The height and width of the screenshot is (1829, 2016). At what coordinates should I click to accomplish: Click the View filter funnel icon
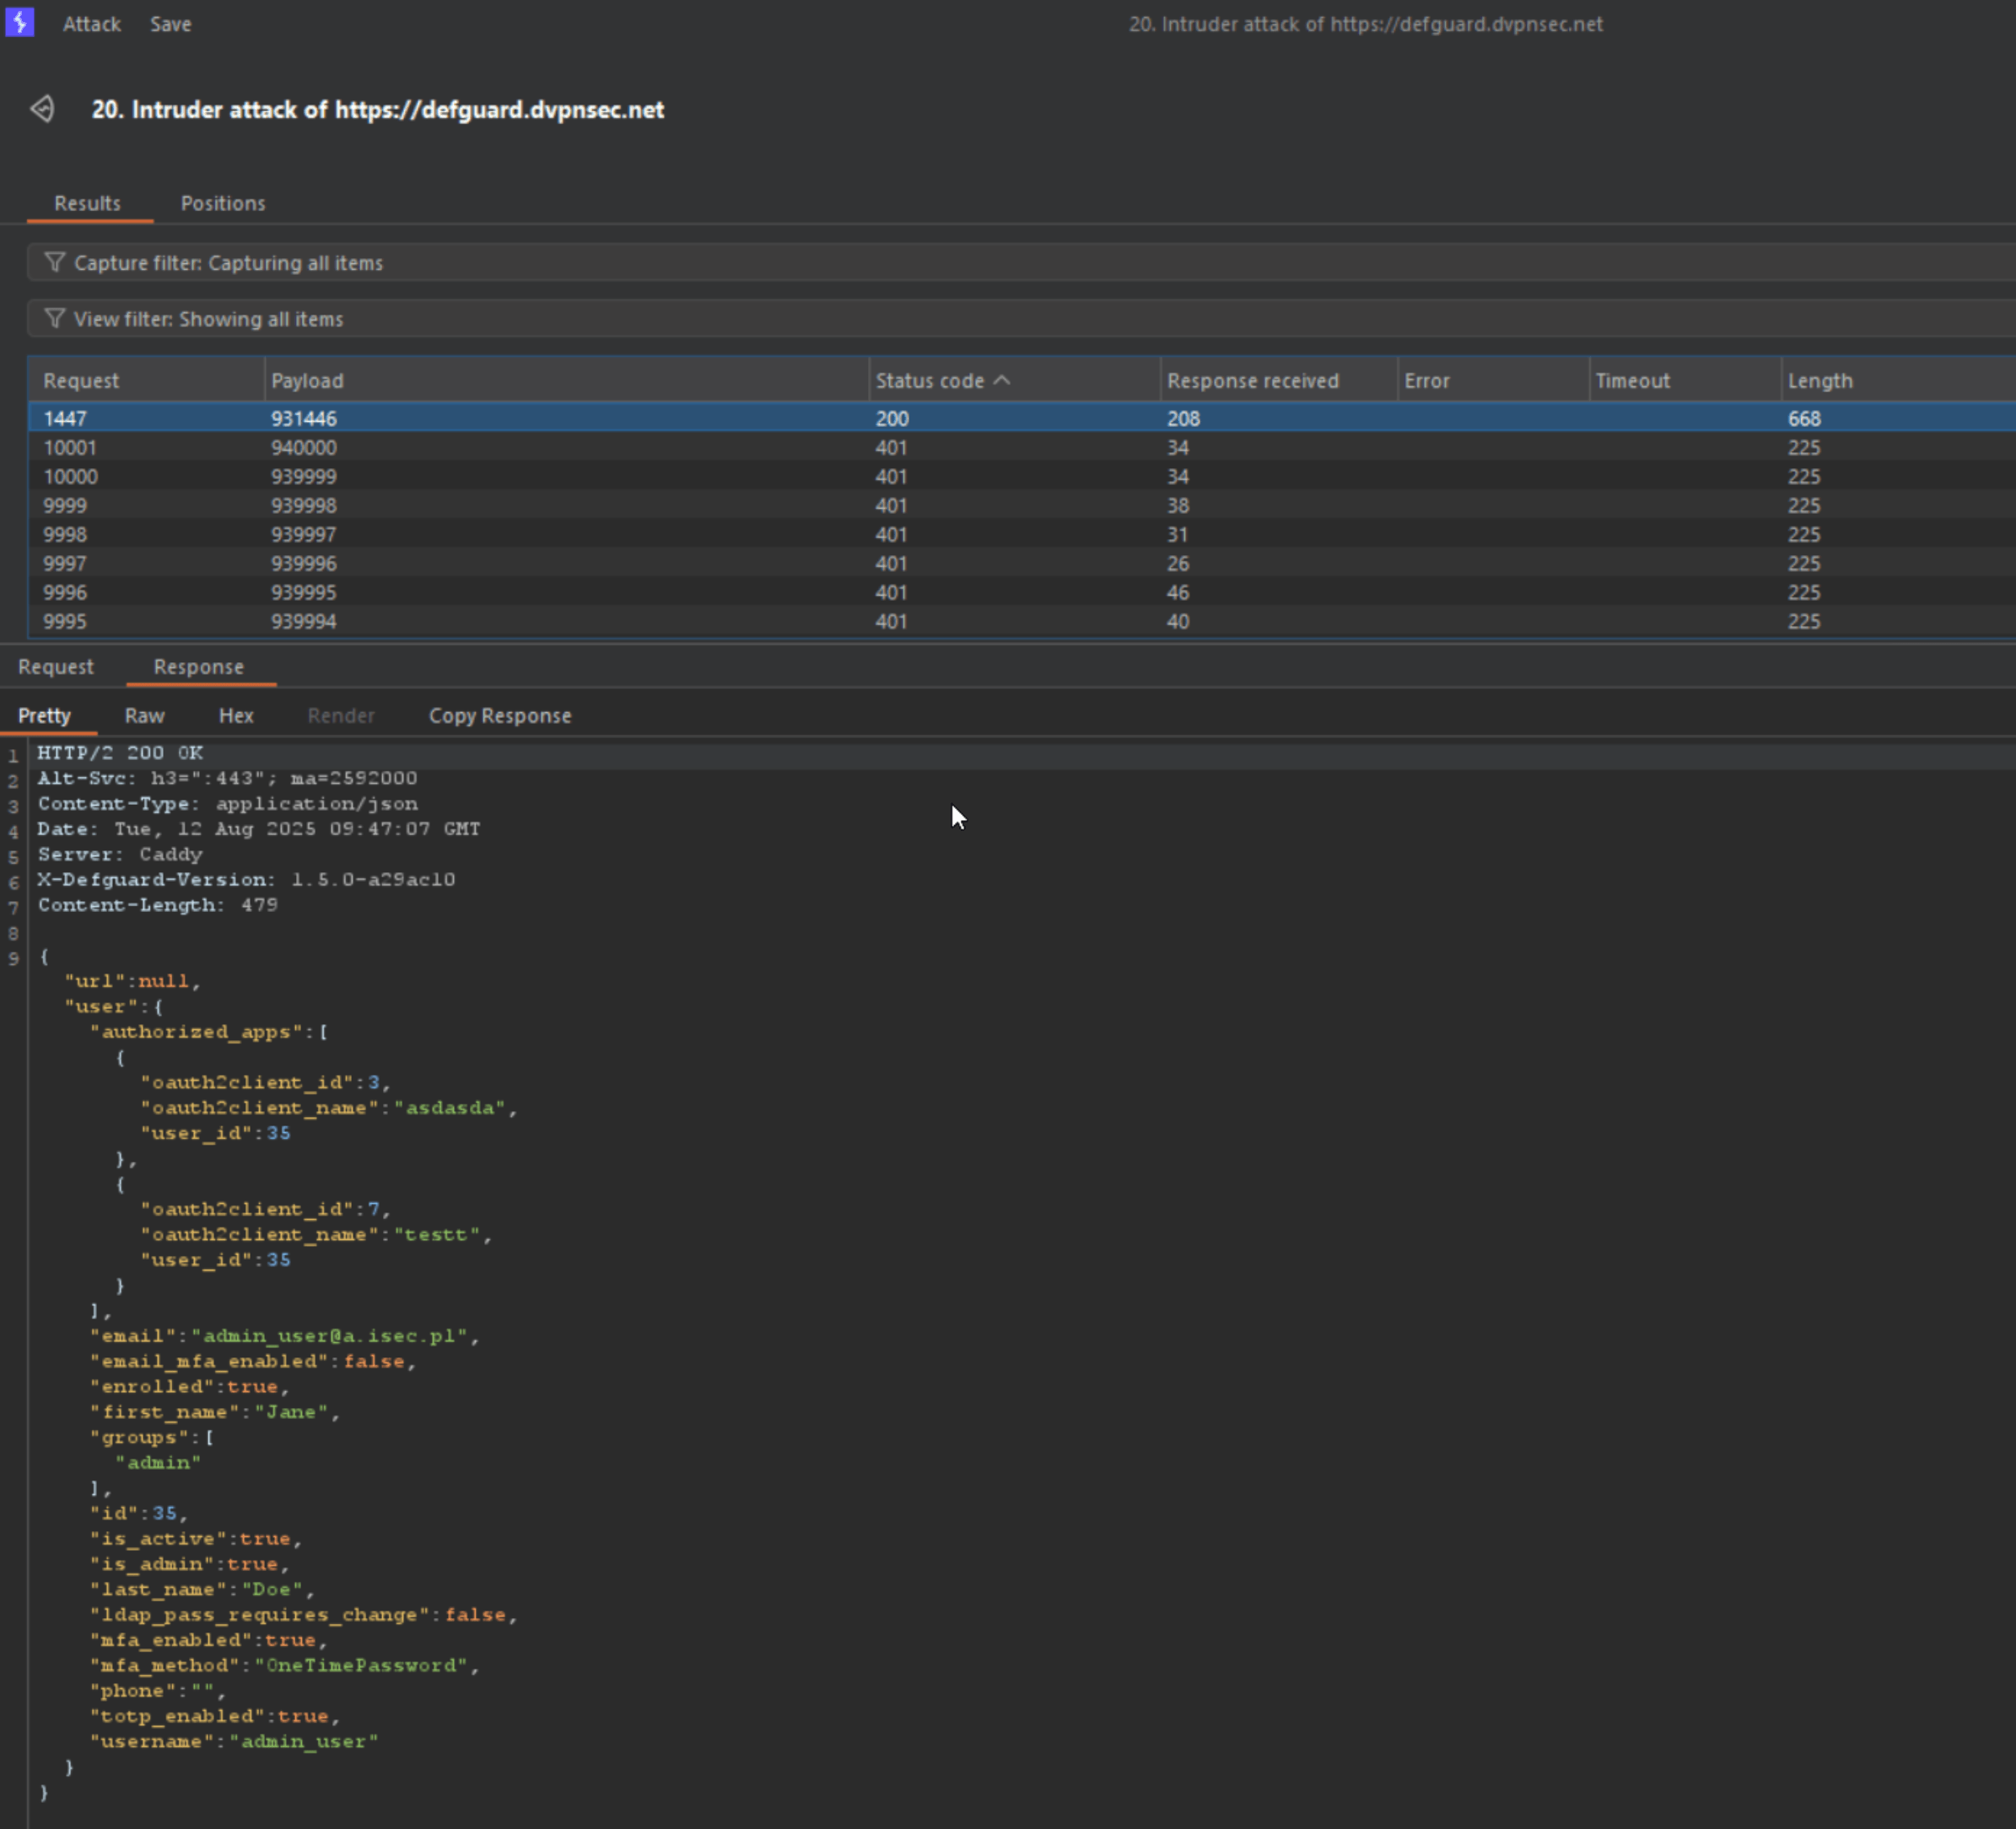[55, 318]
